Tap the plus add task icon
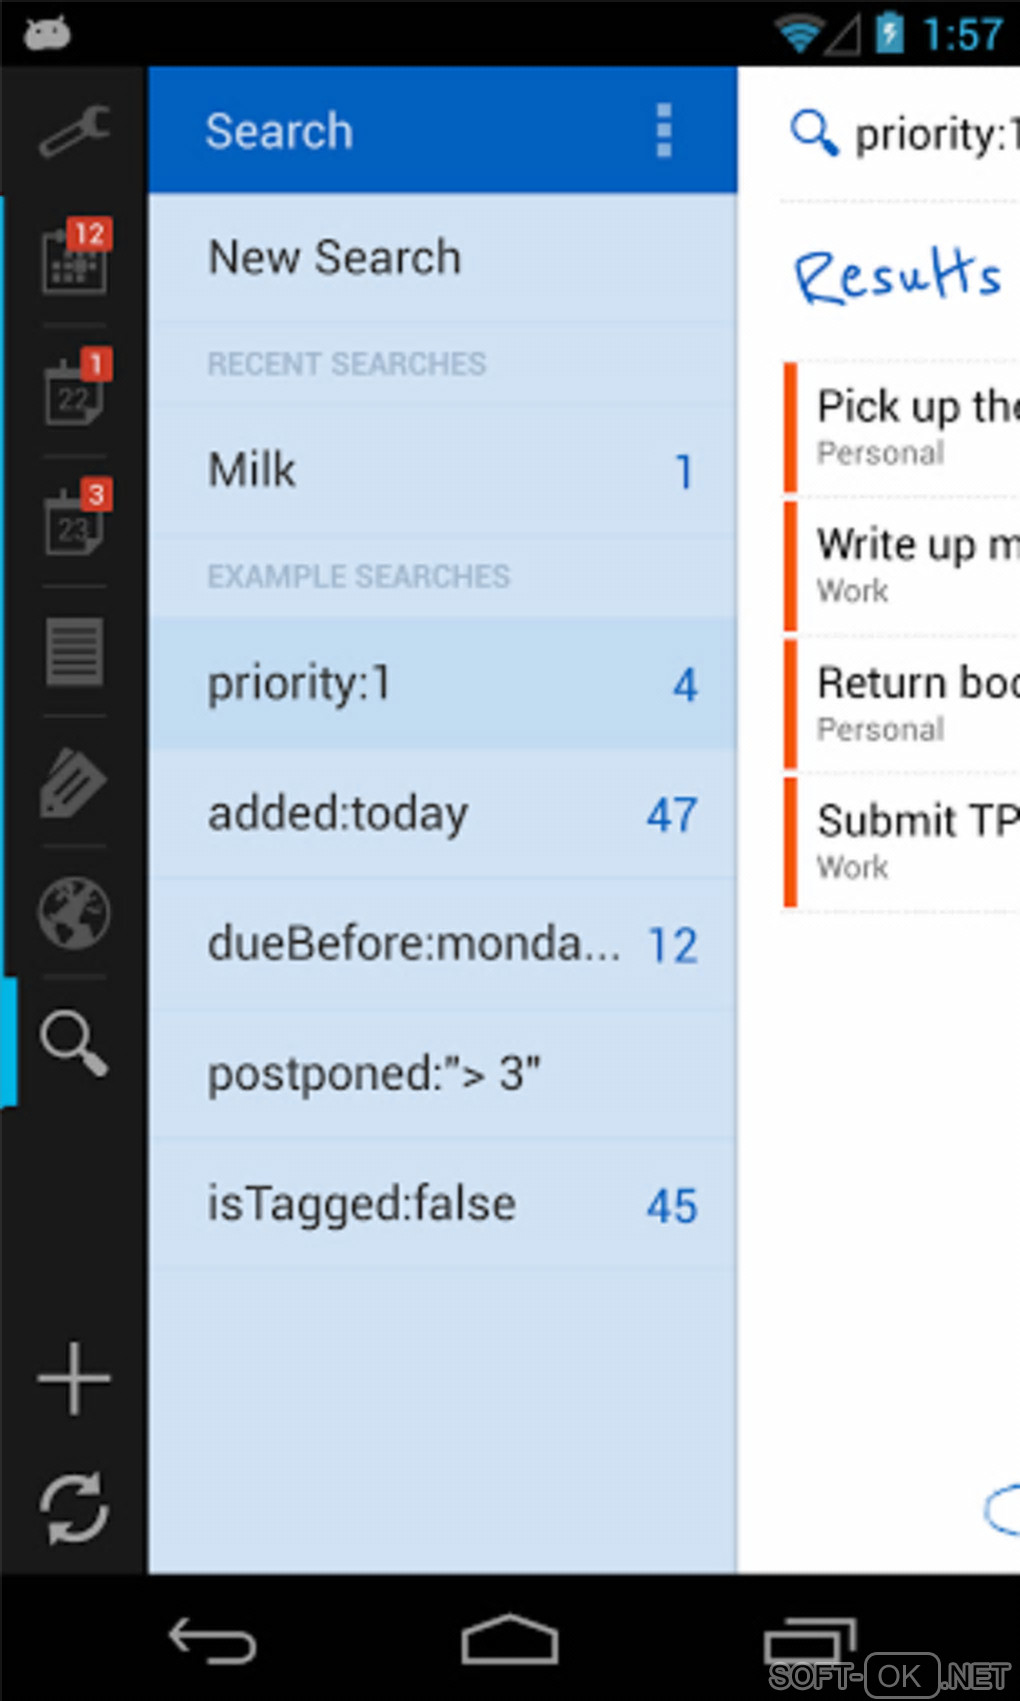The image size is (1020, 1701). [x=74, y=1379]
